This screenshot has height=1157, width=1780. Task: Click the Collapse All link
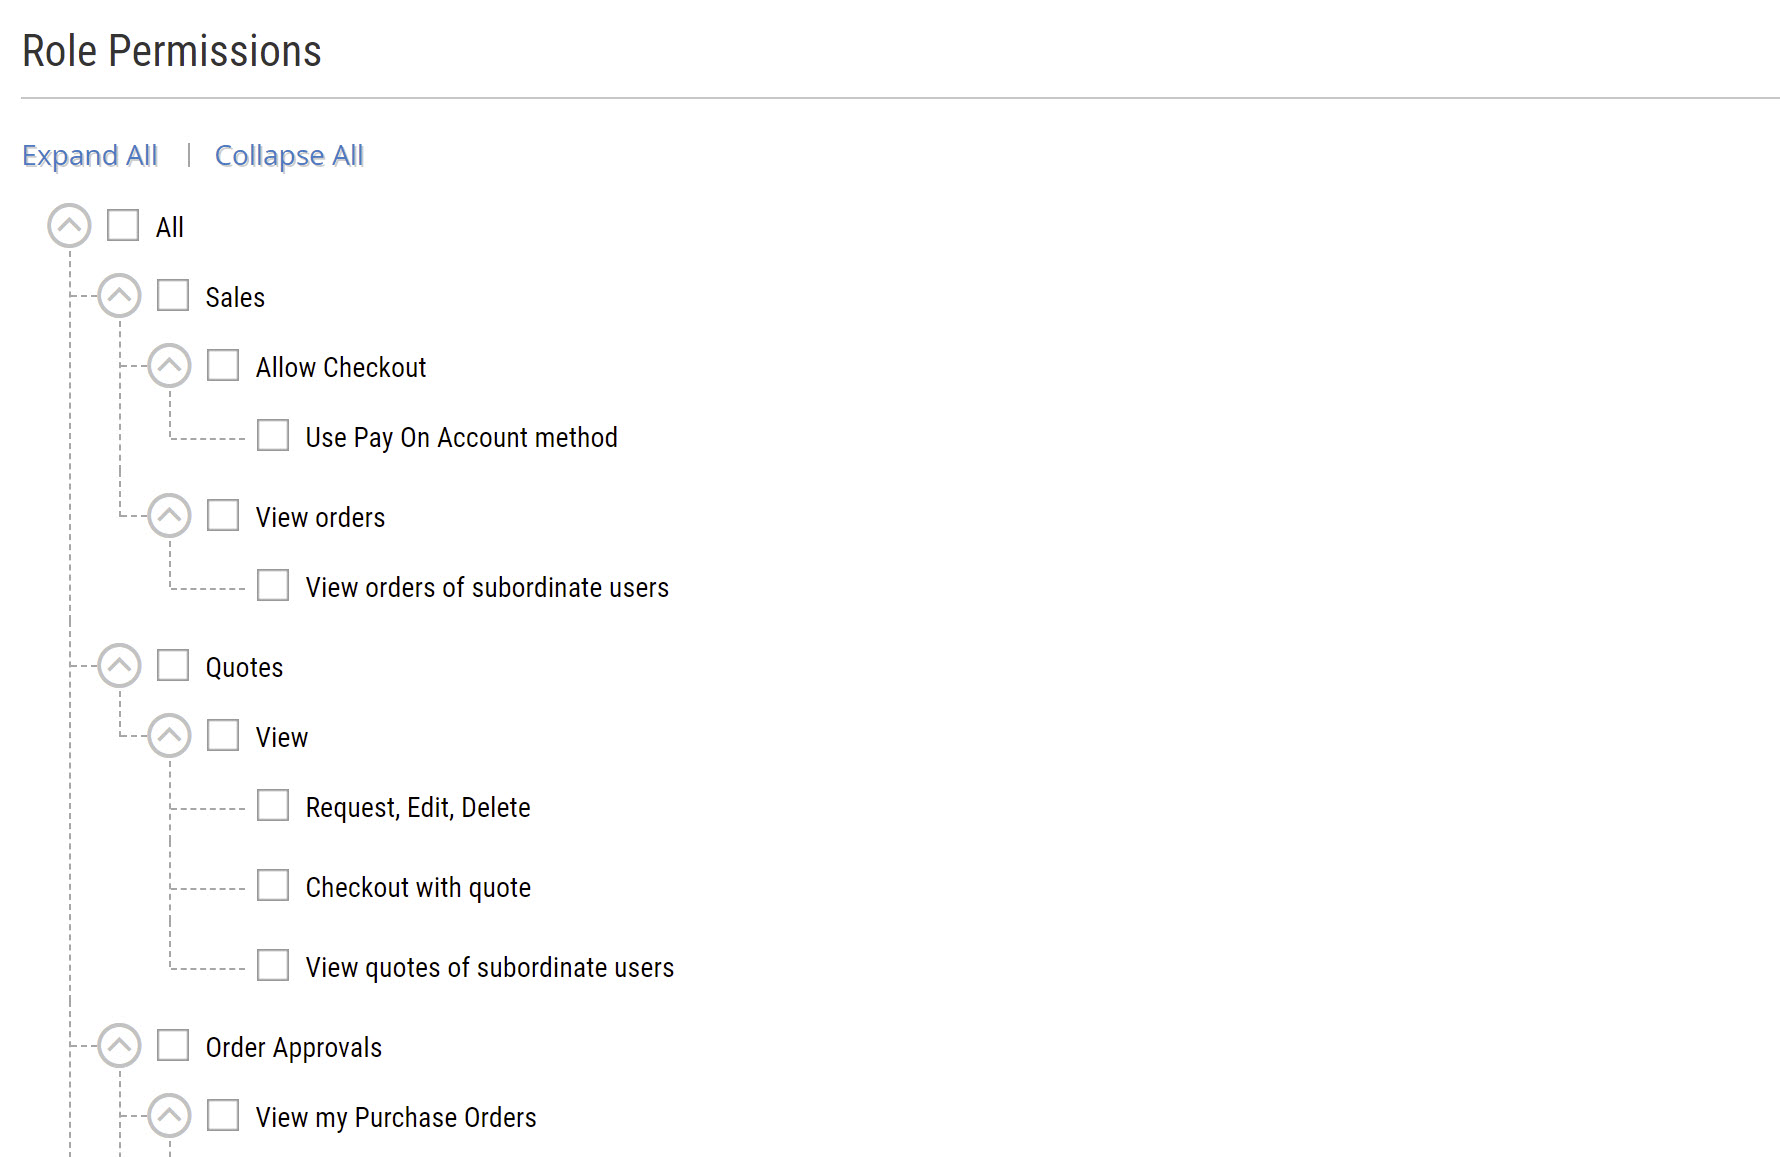289,156
